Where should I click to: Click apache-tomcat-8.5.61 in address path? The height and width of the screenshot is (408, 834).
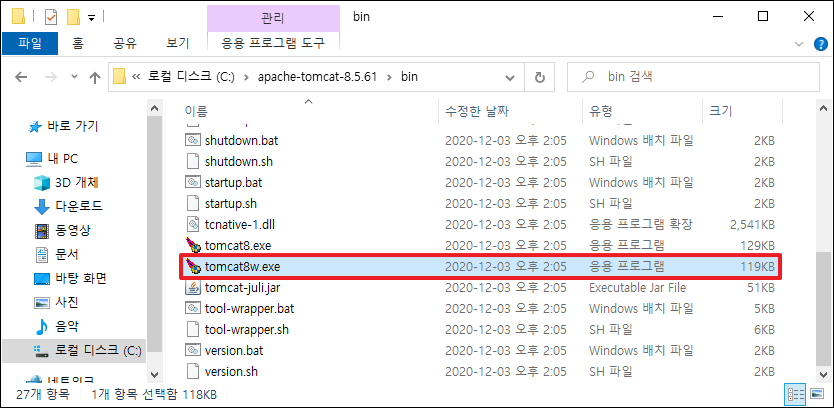click(x=317, y=77)
